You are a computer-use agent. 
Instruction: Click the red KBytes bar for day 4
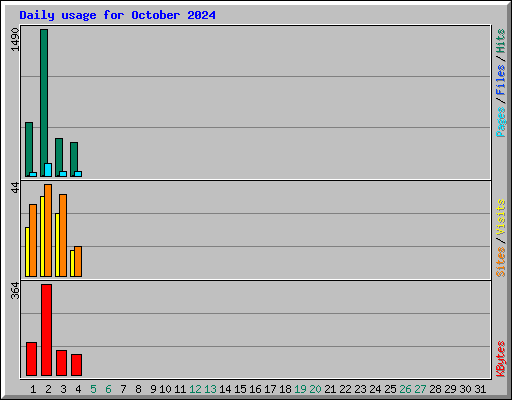tap(76, 365)
